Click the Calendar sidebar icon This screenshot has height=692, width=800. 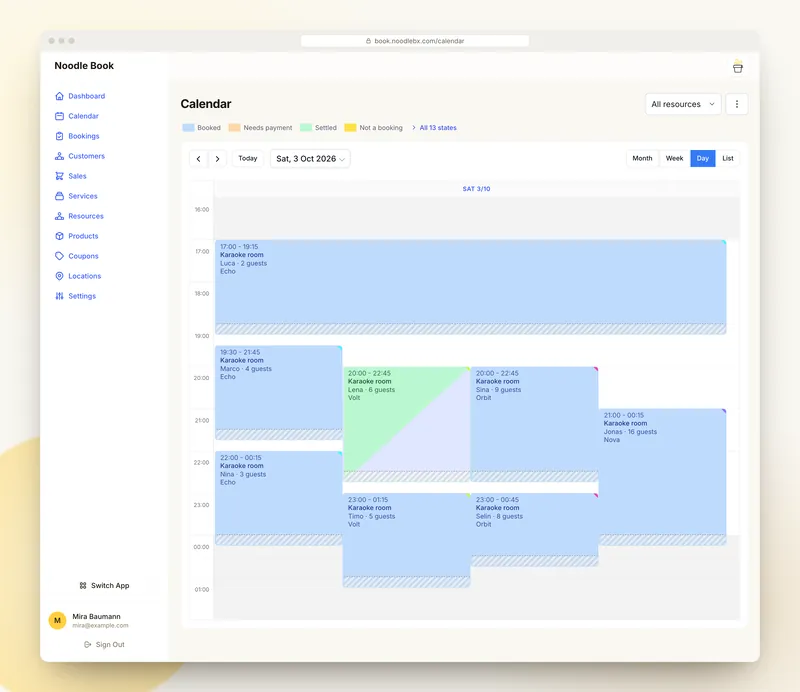(x=59, y=116)
